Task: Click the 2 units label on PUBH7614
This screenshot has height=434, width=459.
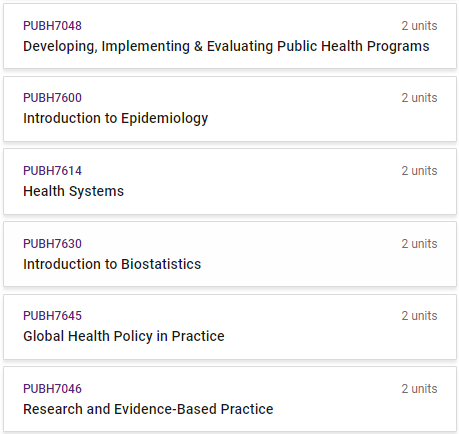Action: pyautogui.click(x=419, y=171)
